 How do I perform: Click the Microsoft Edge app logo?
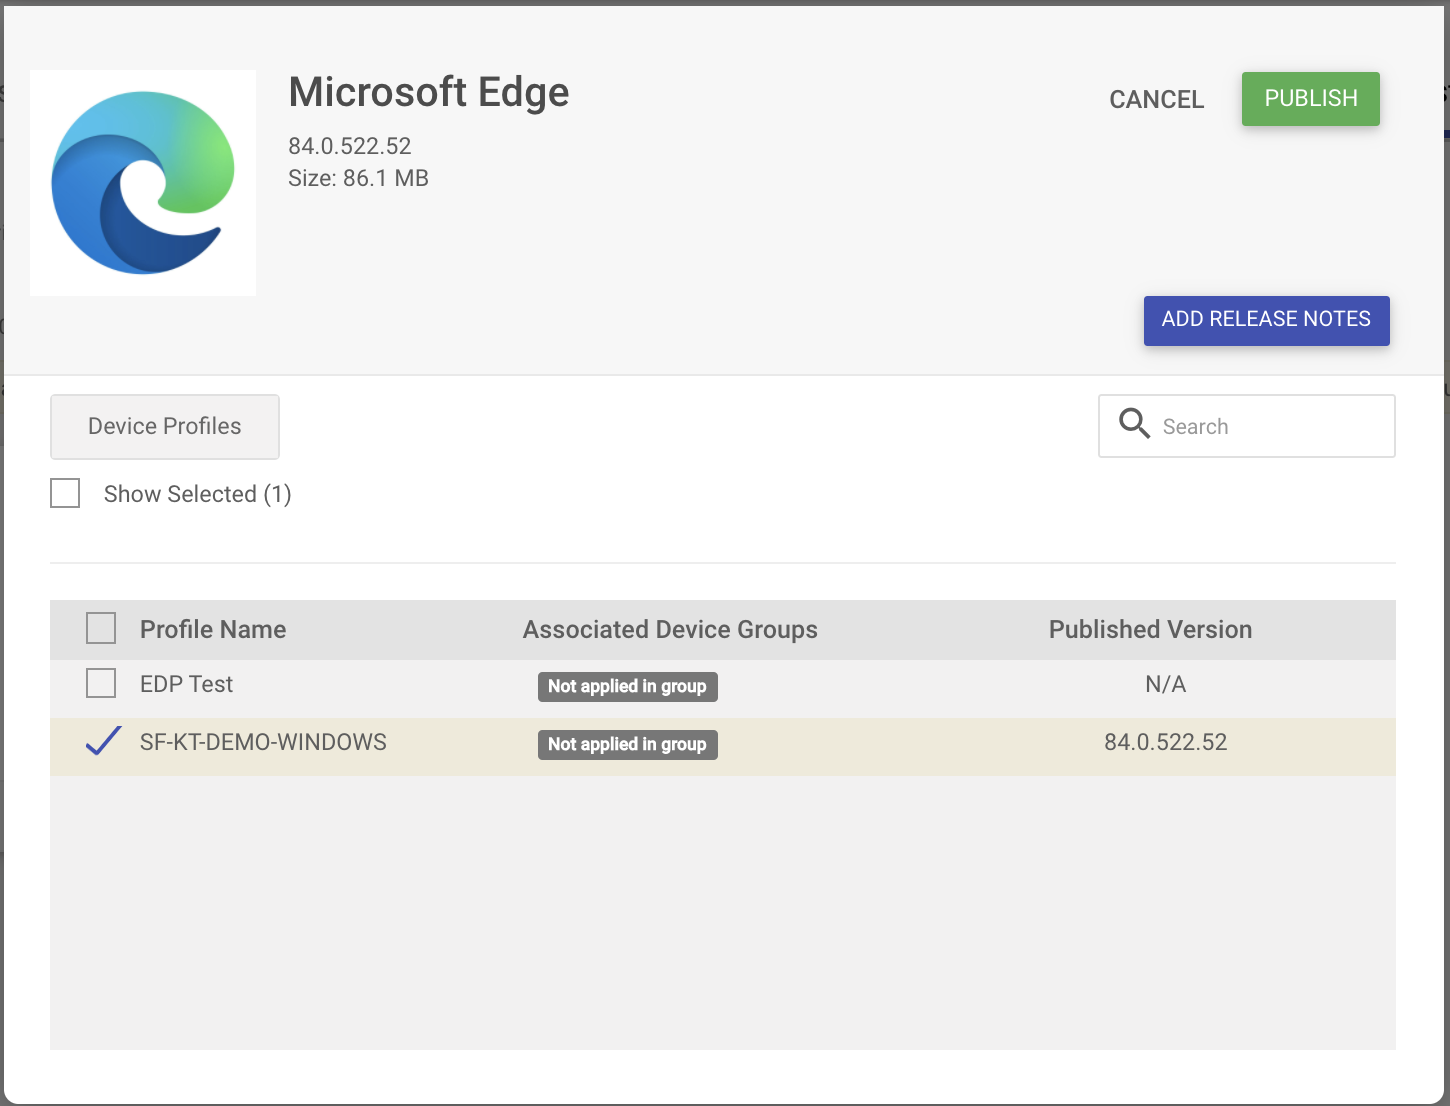click(143, 183)
